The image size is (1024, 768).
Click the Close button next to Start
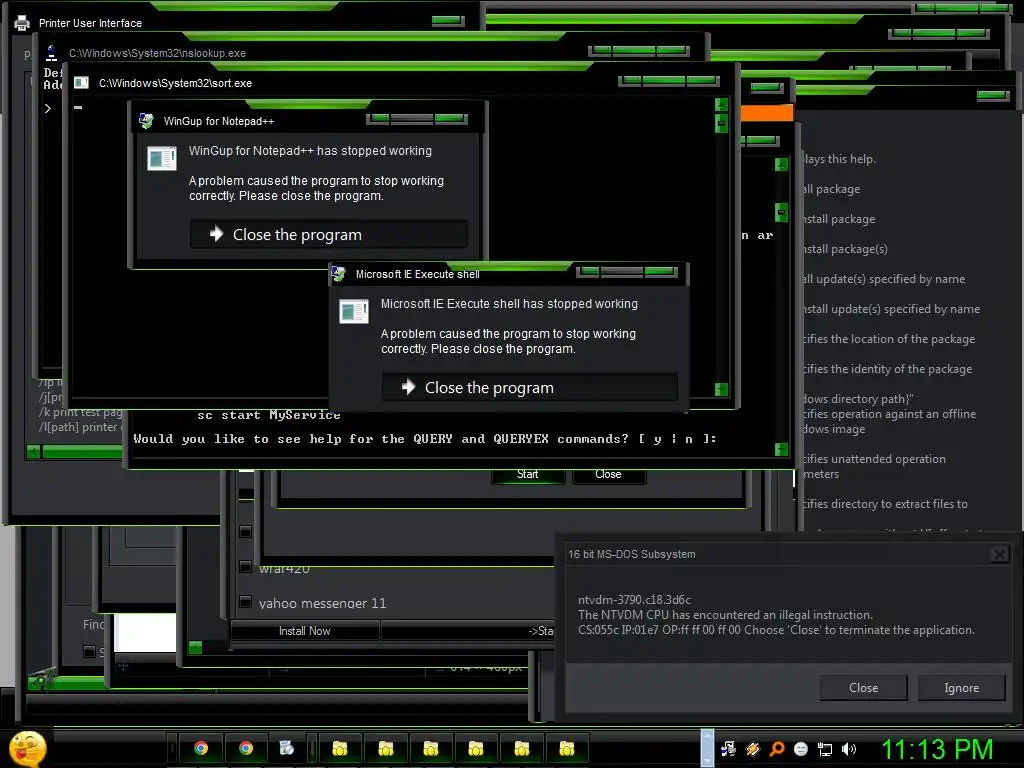608,475
